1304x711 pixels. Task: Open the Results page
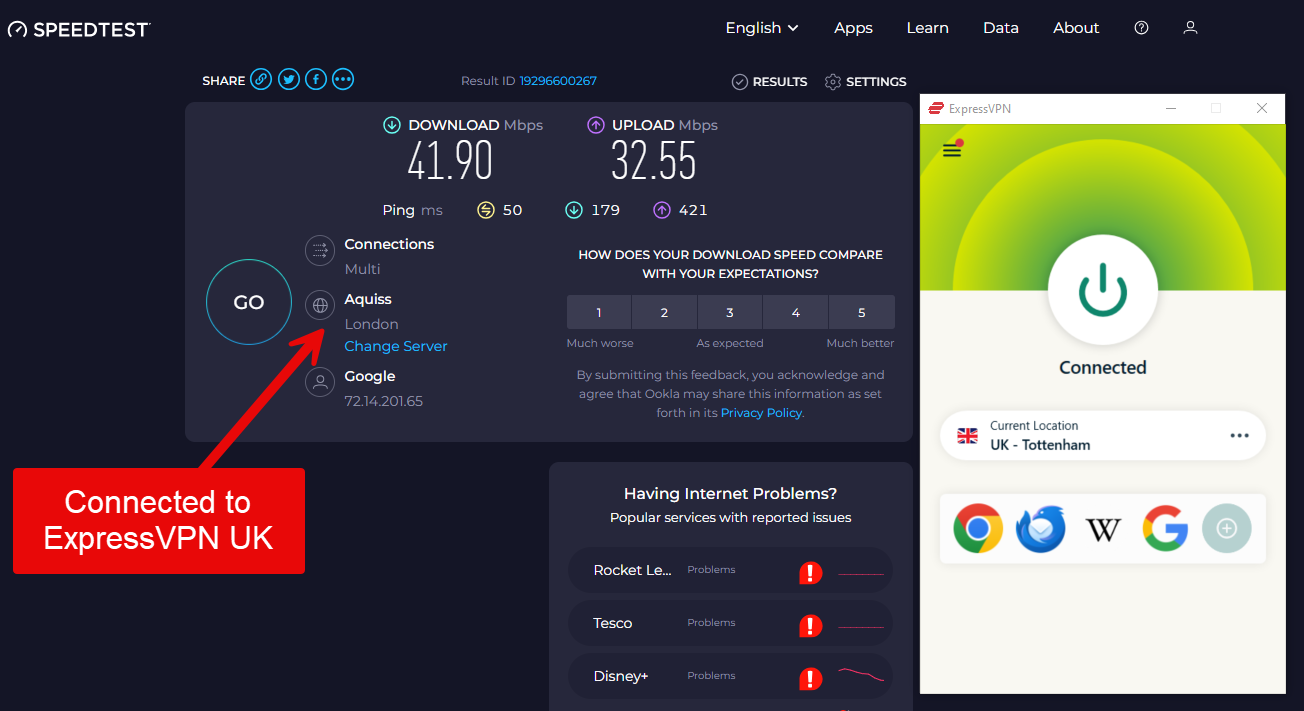[x=769, y=82]
